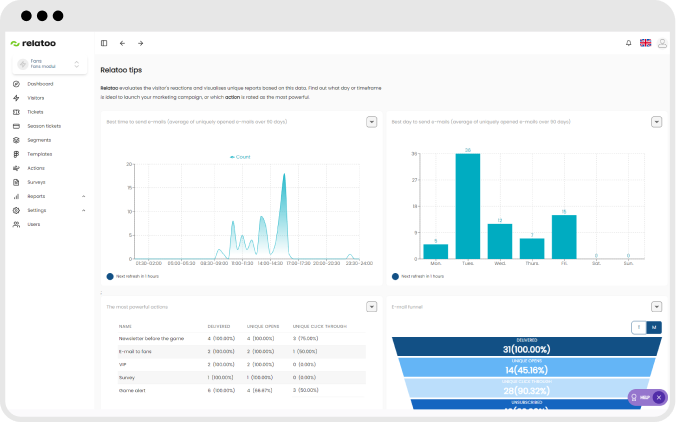The height and width of the screenshot is (422, 676).
Task: Click the Tues. bar in day chart
Action: click(468, 206)
